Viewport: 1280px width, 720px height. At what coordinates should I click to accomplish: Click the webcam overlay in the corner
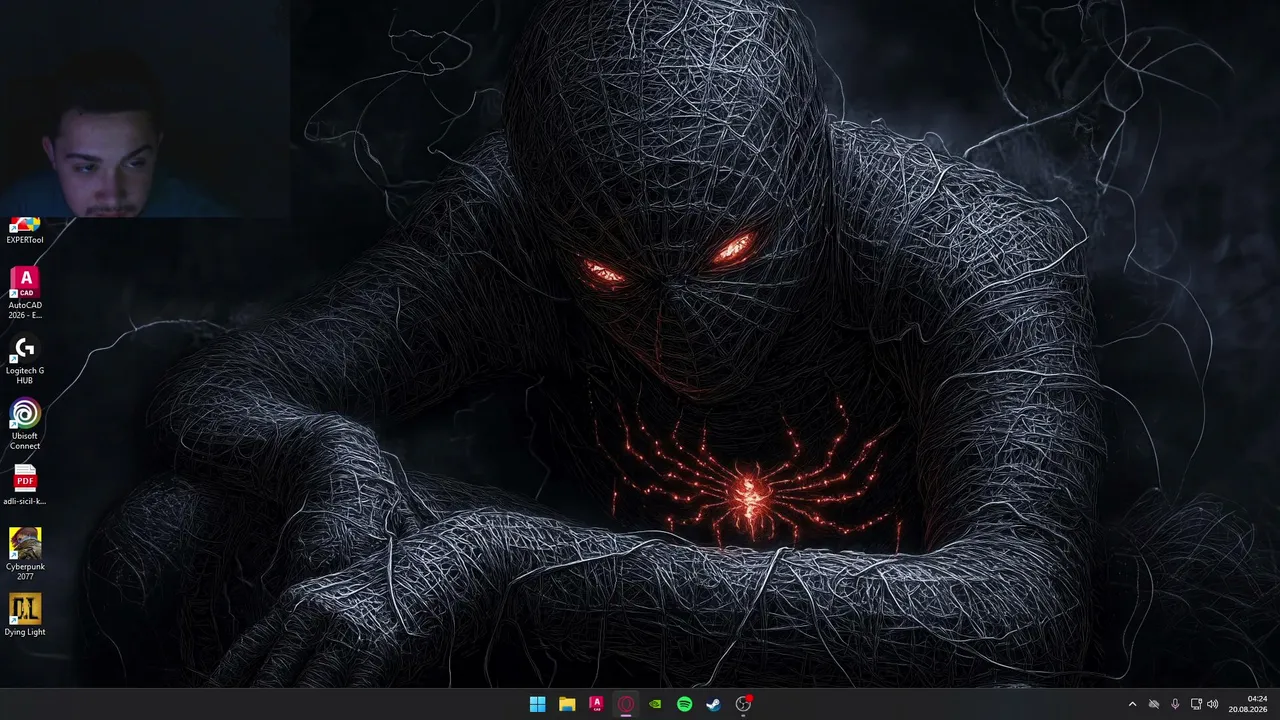[x=145, y=109]
